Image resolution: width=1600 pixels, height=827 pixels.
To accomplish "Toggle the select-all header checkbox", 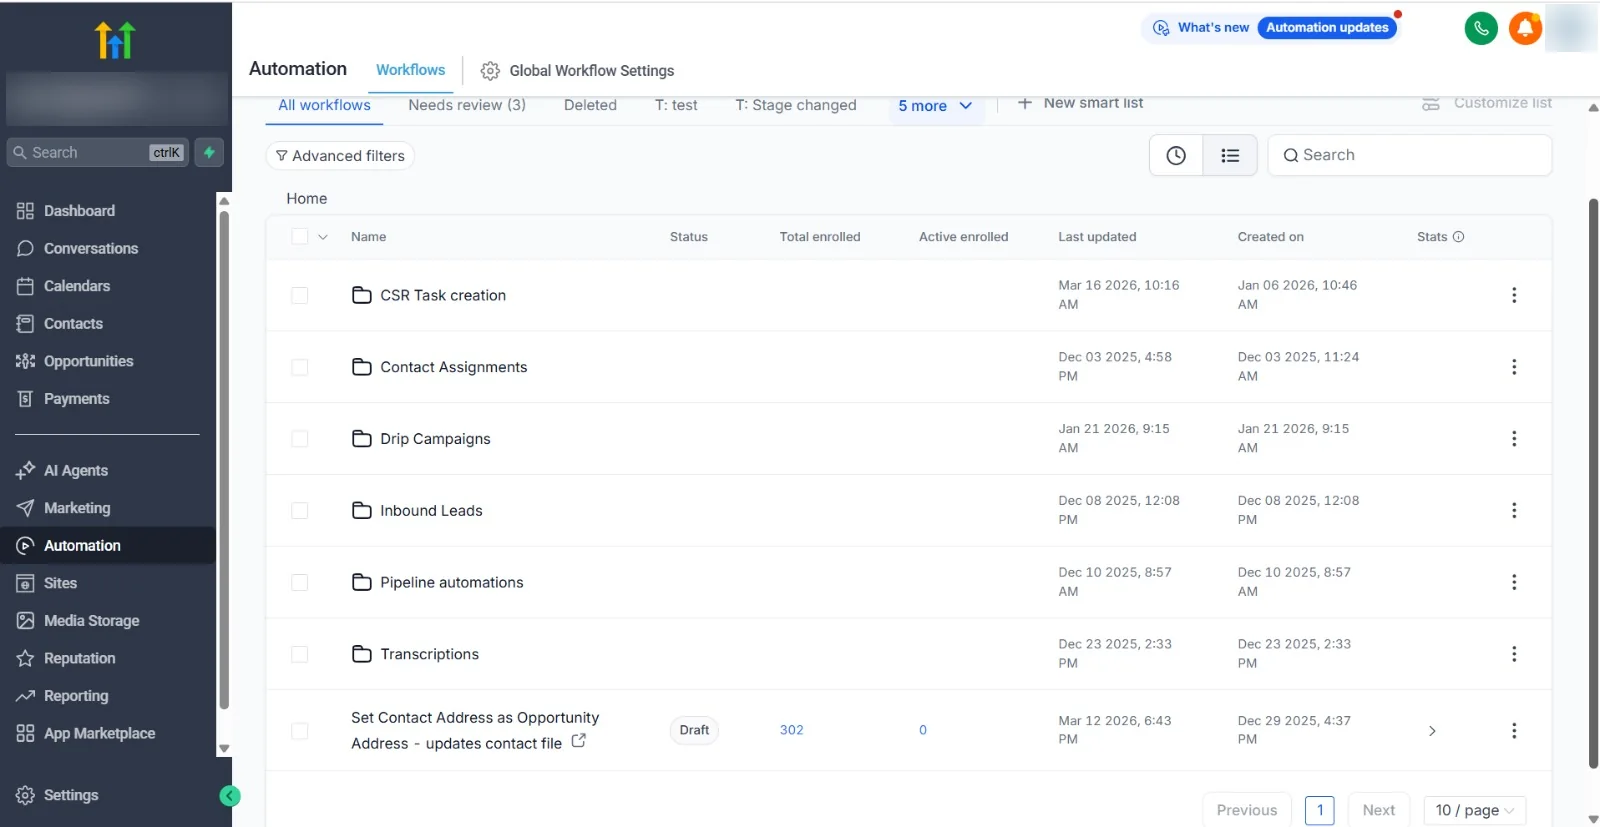I will pos(300,236).
